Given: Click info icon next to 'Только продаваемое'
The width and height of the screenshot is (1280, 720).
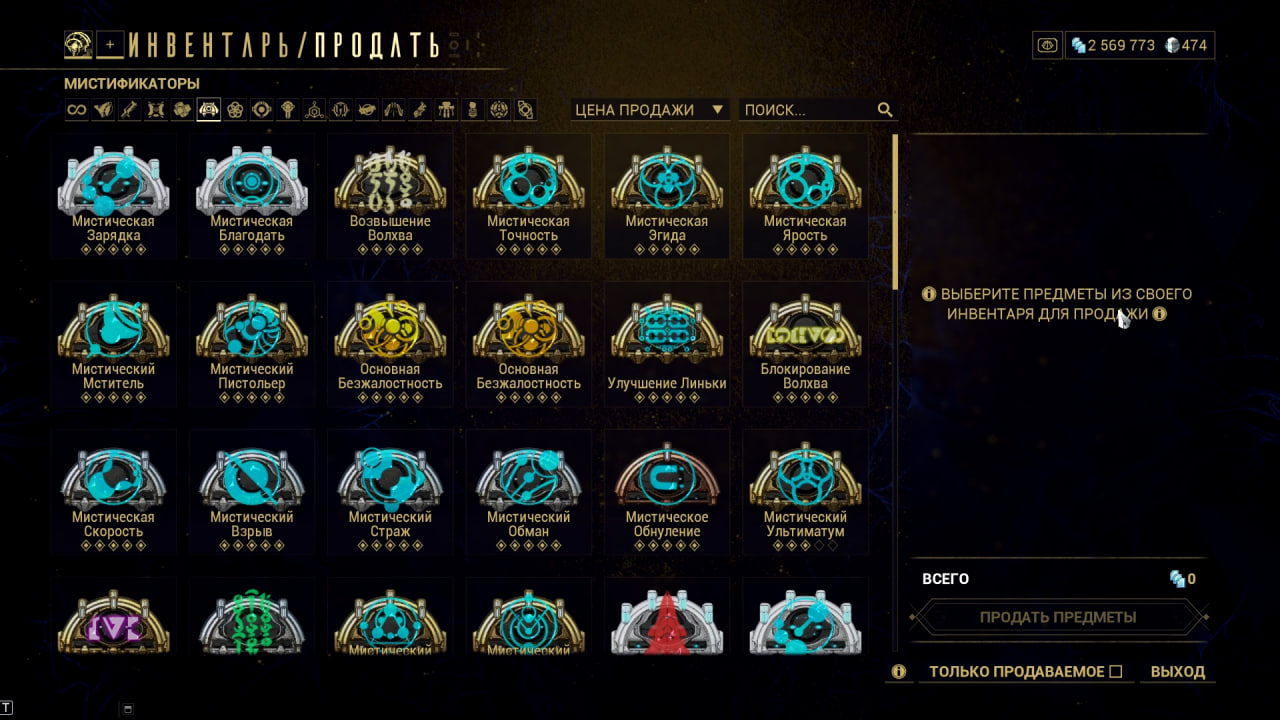Looking at the screenshot, I should point(898,671).
